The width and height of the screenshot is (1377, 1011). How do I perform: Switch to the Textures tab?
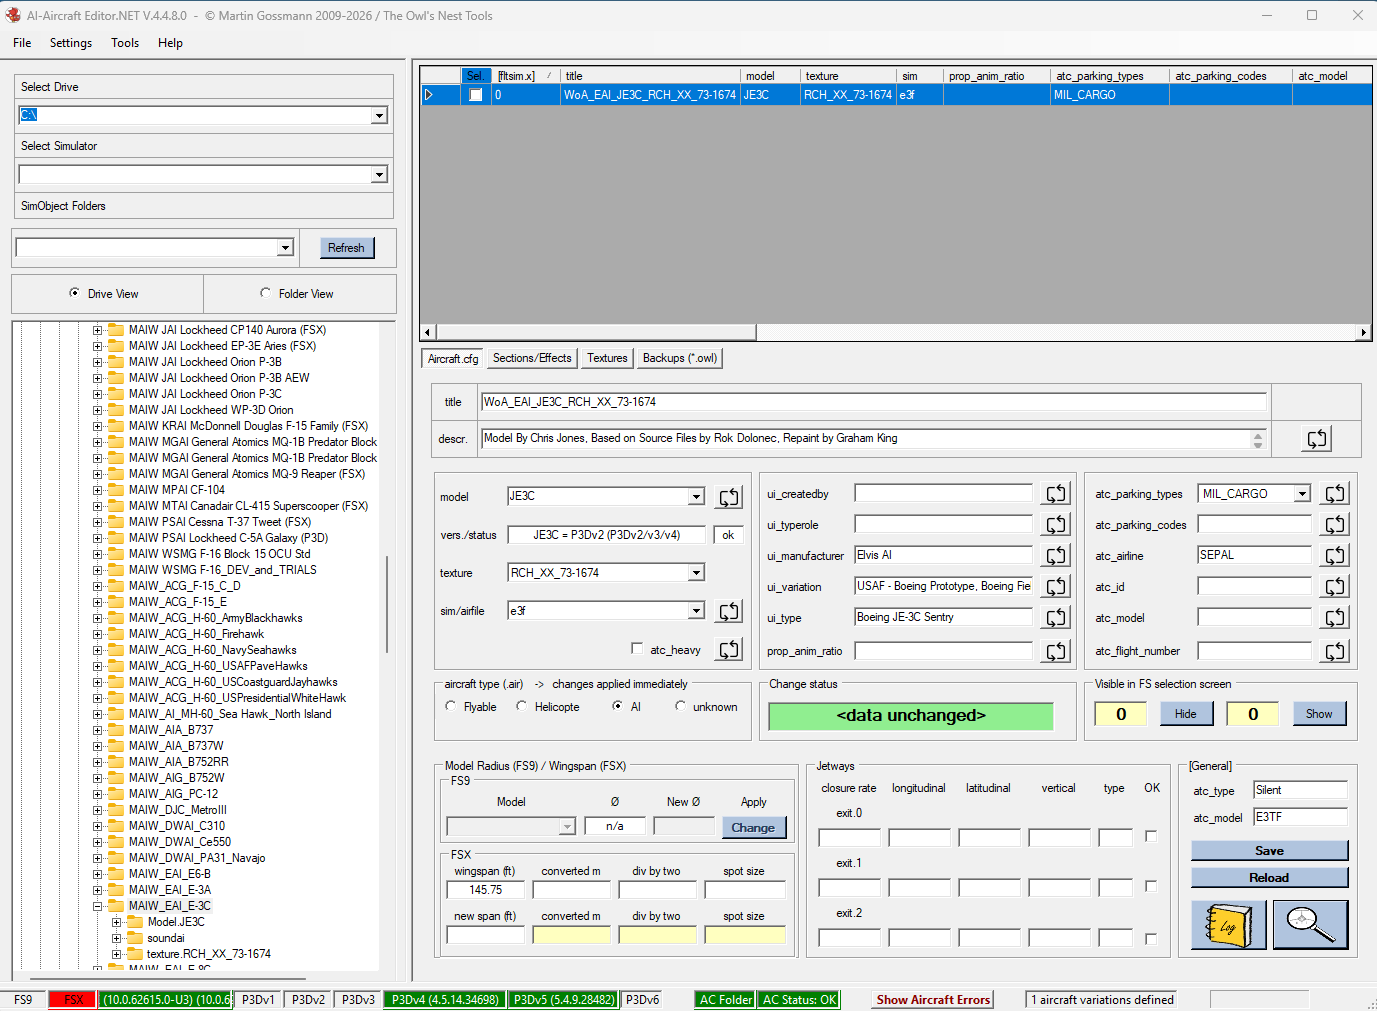point(607,358)
